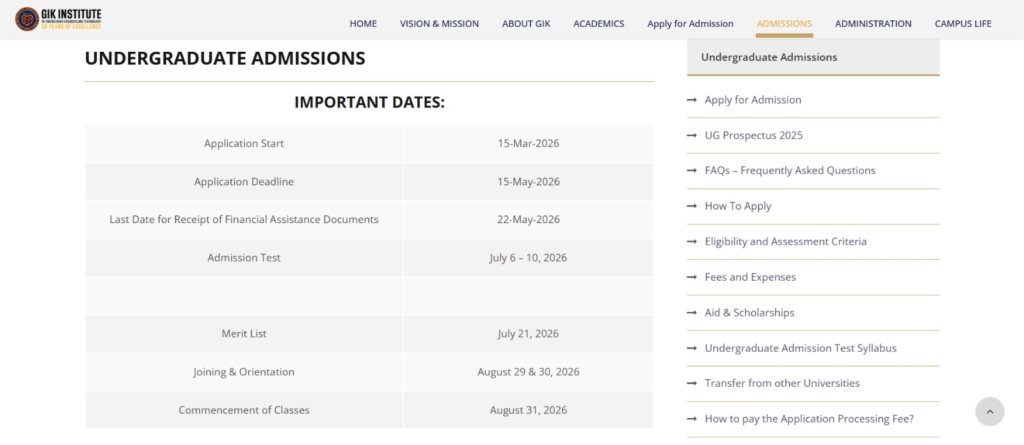Screen dimensions: 1024x445
Task: Expand the ACADEMICS navigation menu
Action: (x=598, y=23)
